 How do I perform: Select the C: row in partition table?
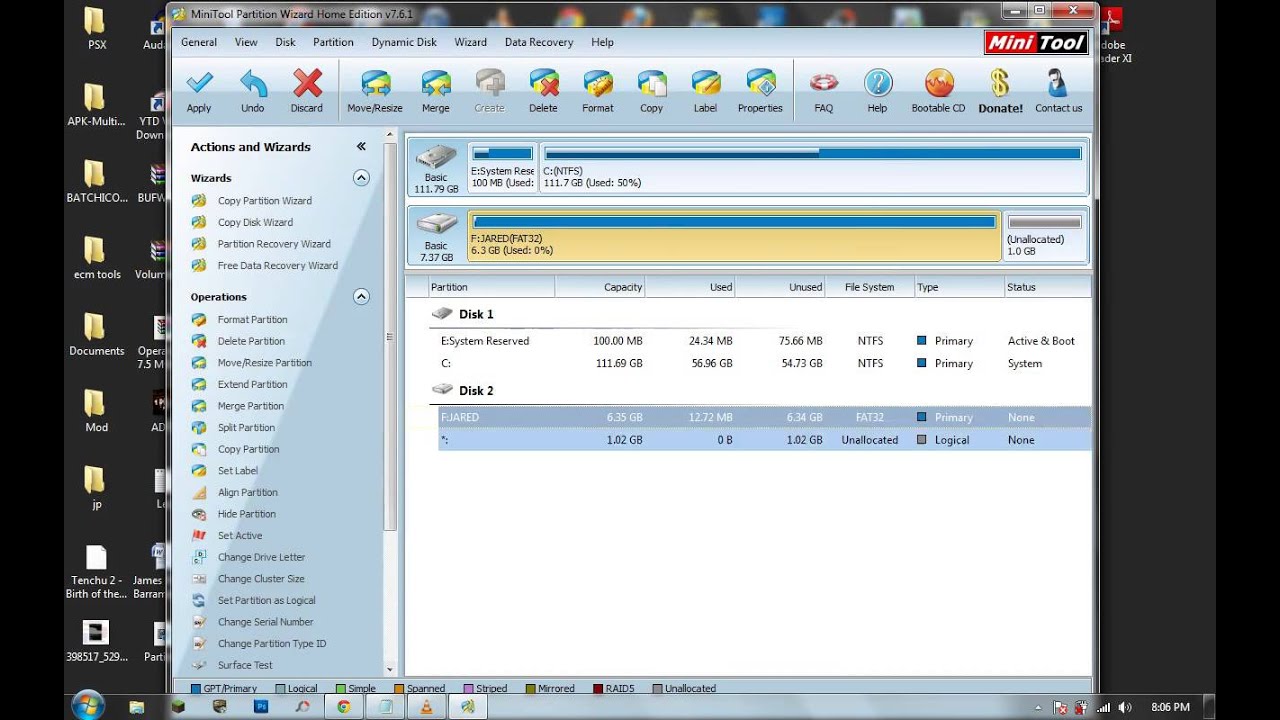tap(764, 364)
